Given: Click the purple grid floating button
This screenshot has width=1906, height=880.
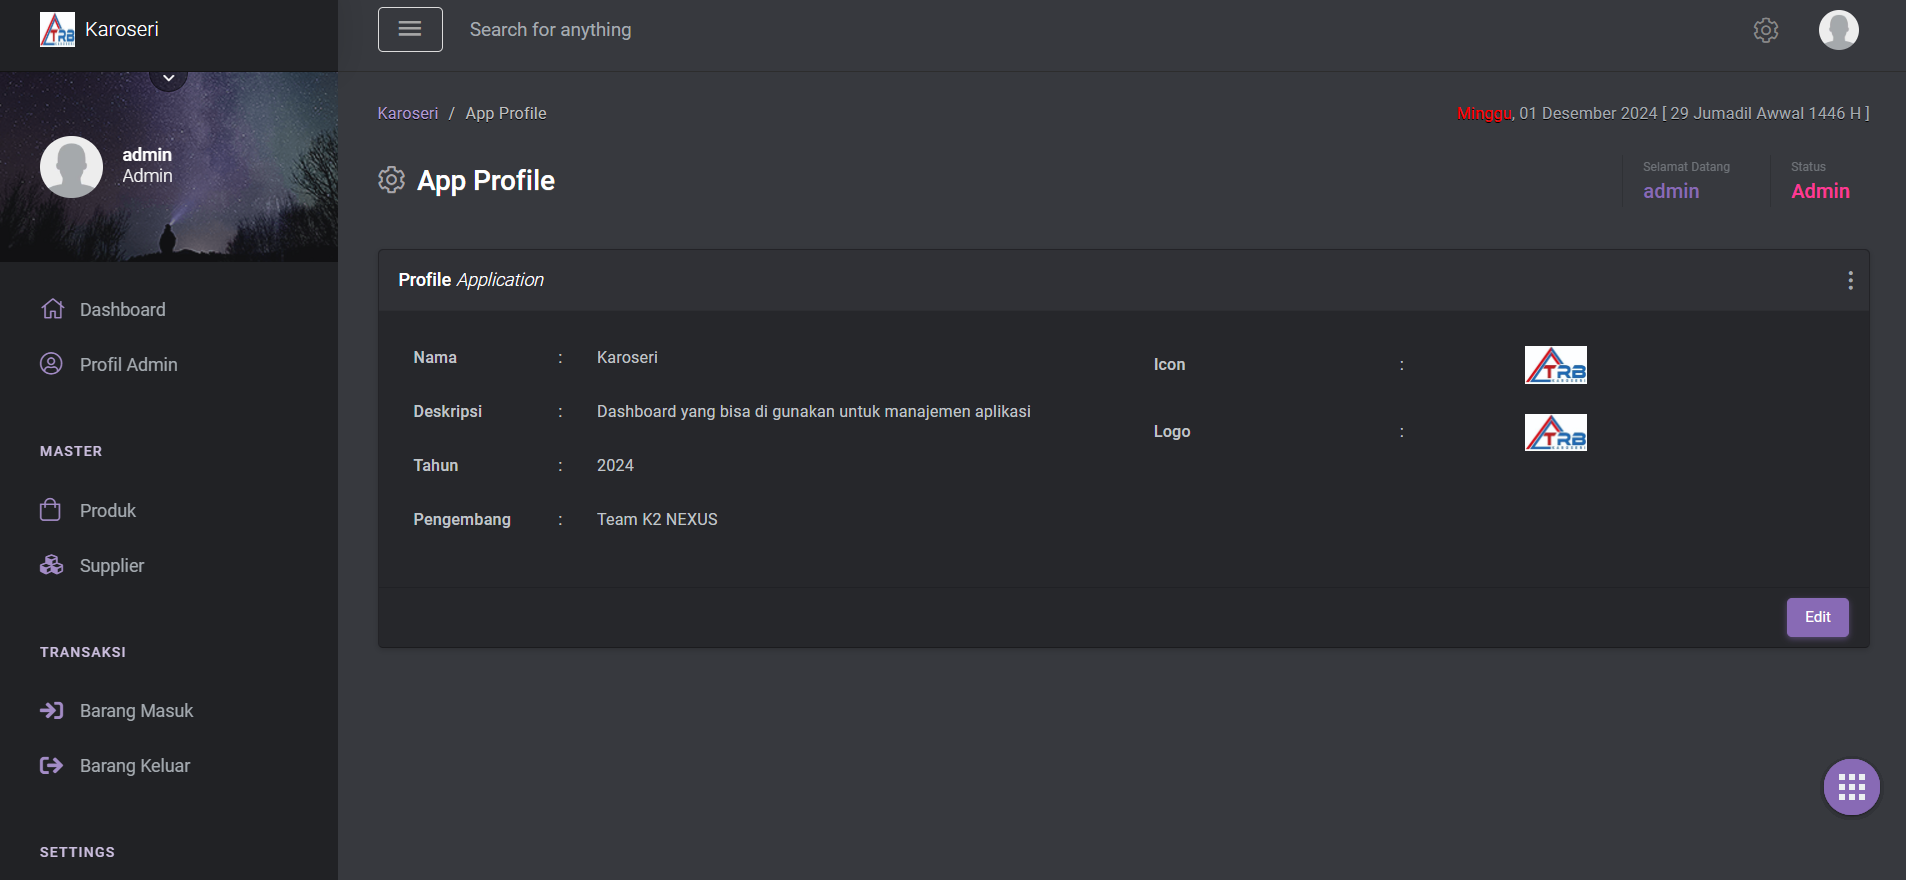Looking at the screenshot, I should (1851, 787).
